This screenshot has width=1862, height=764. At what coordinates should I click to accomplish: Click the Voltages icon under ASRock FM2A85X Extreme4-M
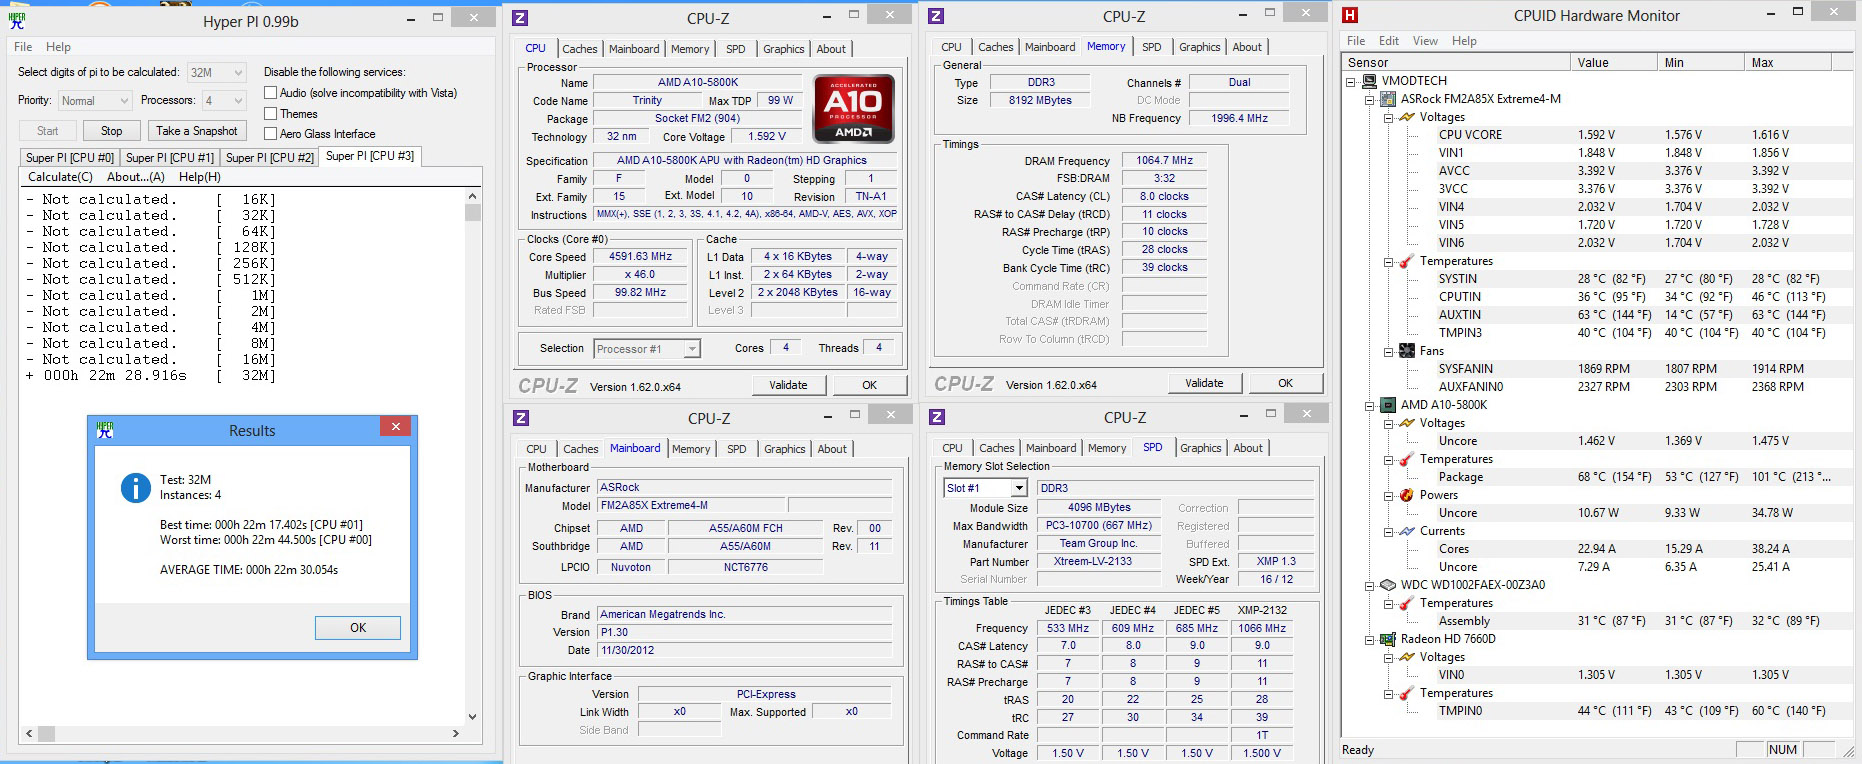1406,117
